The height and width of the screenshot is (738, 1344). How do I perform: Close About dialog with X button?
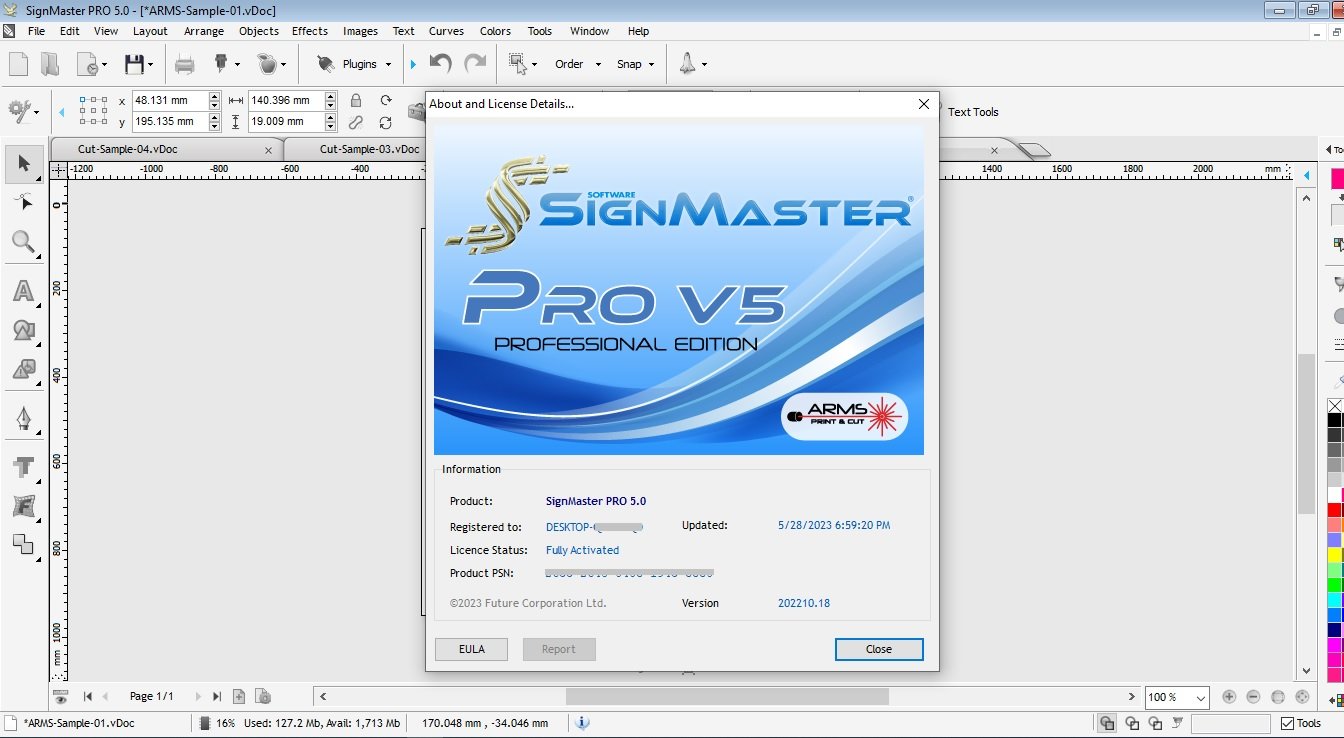pos(924,104)
